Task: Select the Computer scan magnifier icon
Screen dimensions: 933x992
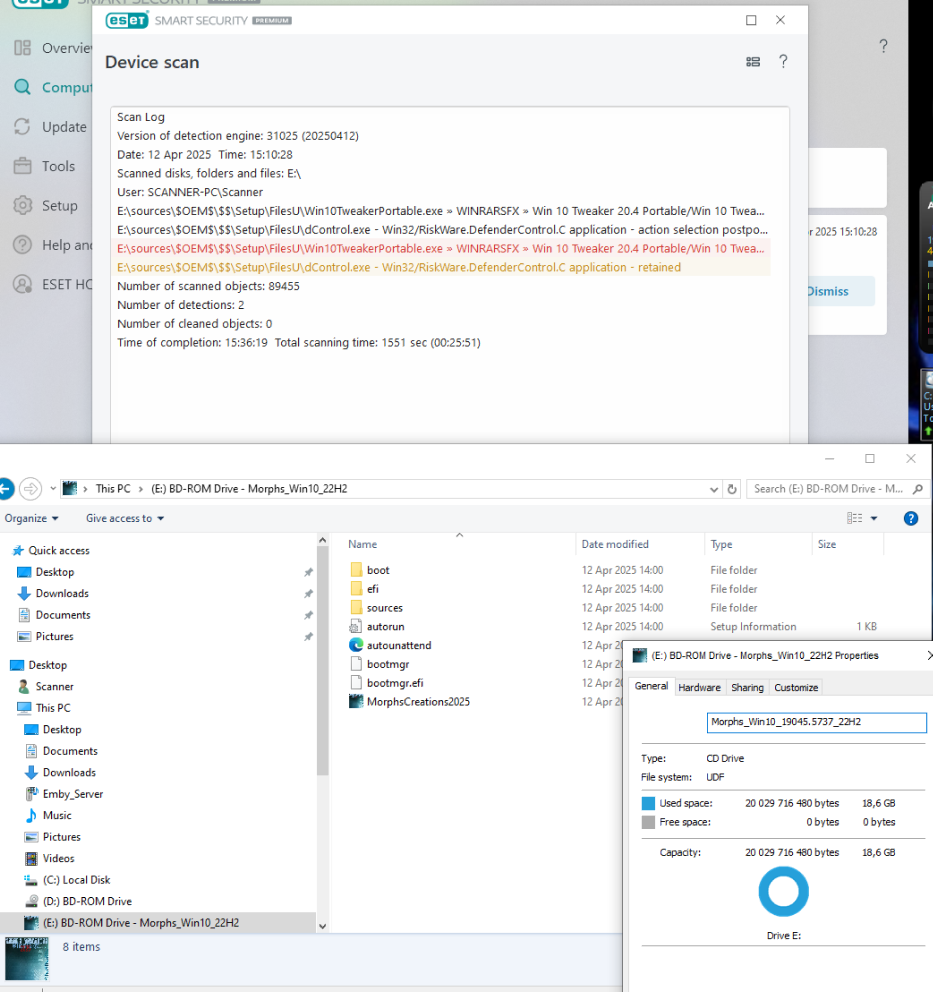Action: 23,87
